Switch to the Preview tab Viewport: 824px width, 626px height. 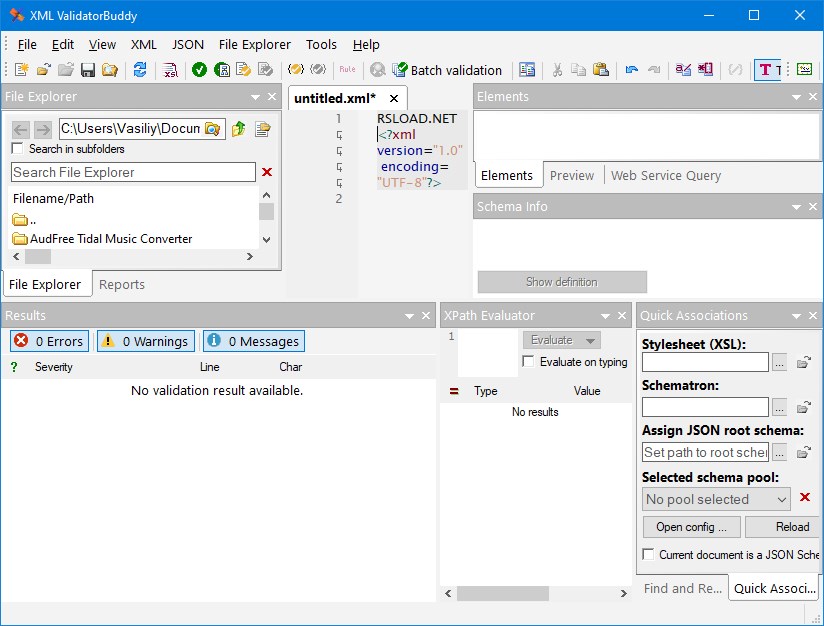pos(572,174)
